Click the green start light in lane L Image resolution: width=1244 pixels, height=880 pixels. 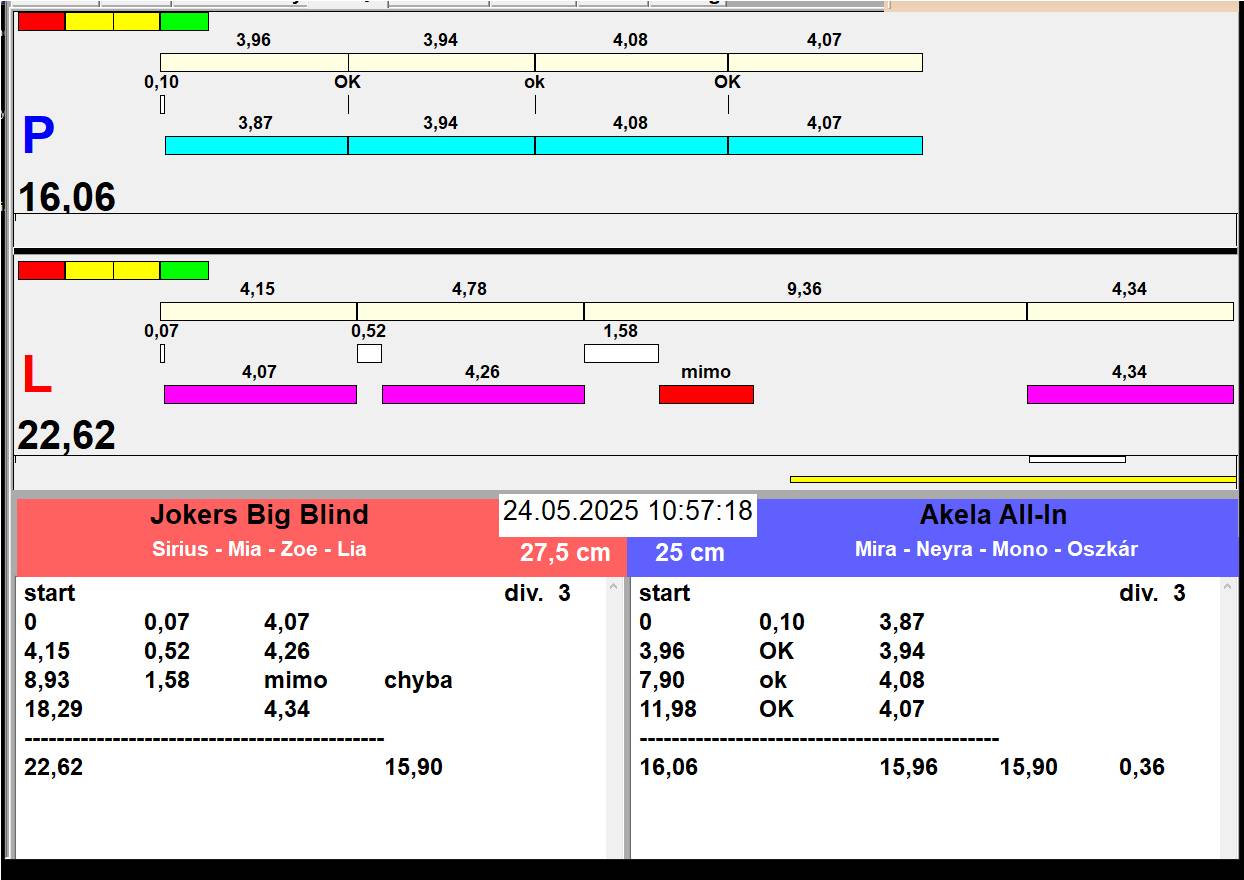pyautogui.click(x=184, y=270)
